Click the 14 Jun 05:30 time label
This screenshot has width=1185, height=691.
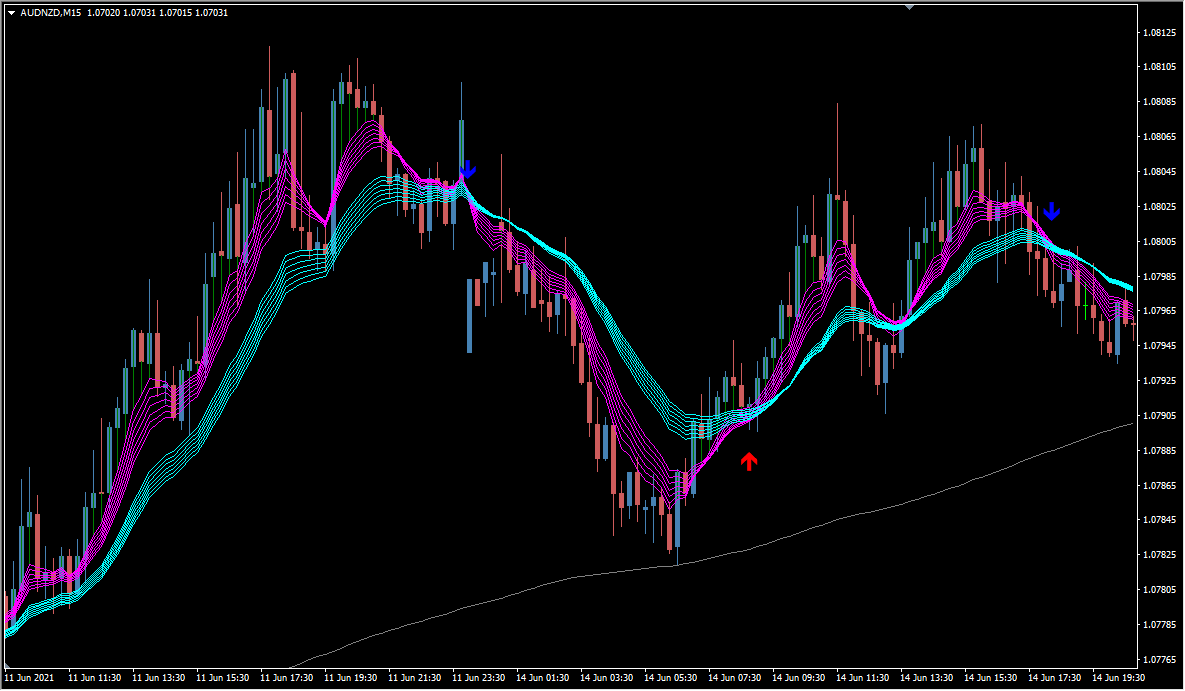tap(670, 678)
